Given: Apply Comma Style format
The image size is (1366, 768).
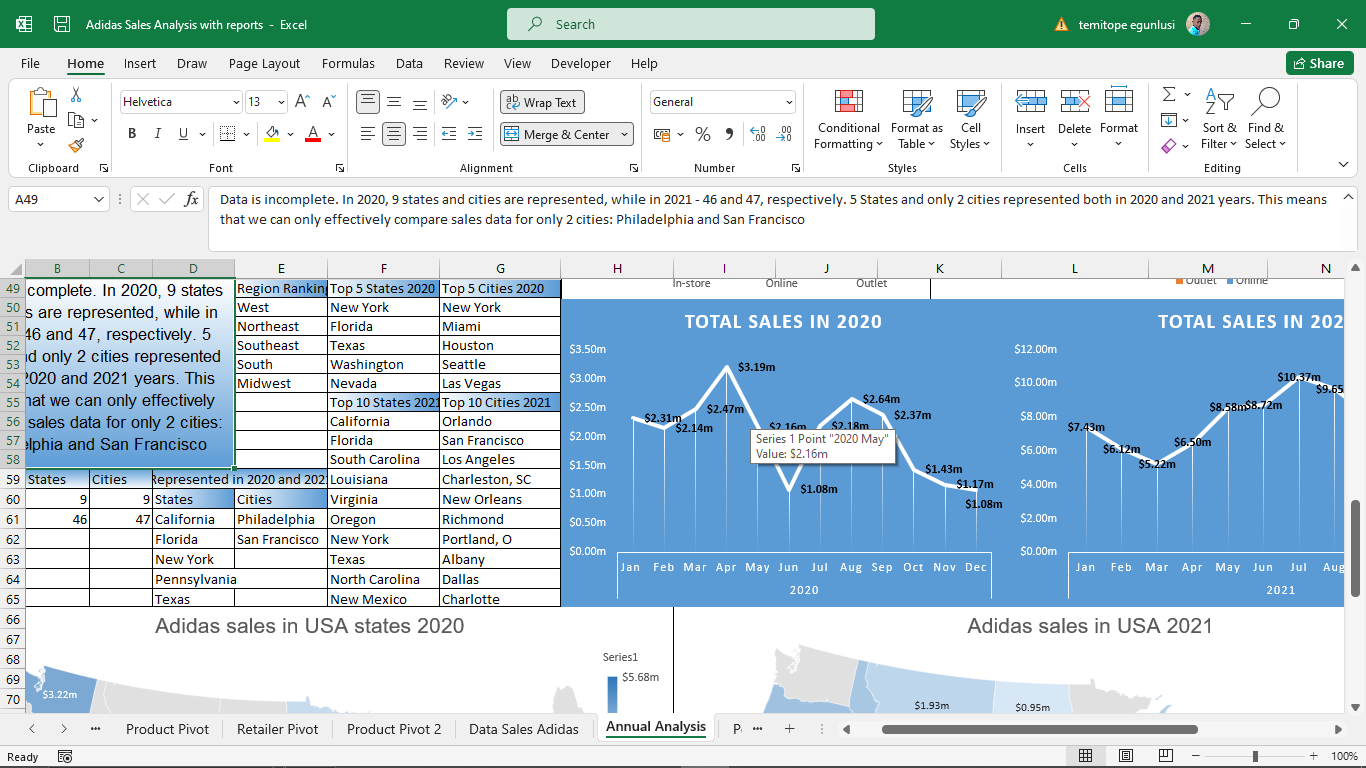Looking at the screenshot, I should pos(729,134).
